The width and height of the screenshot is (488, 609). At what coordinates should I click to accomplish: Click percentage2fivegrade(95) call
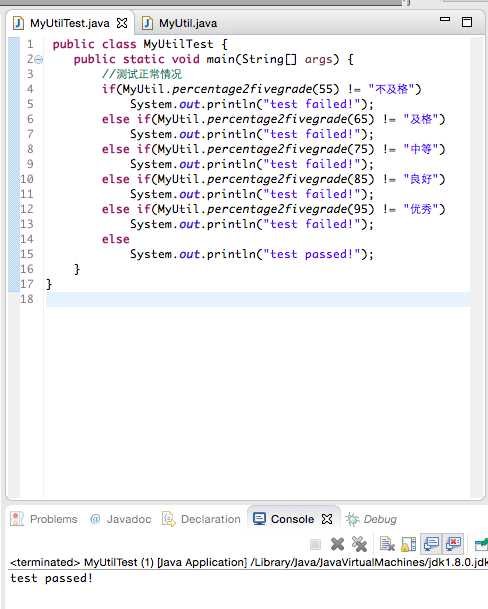(x=290, y=209)
